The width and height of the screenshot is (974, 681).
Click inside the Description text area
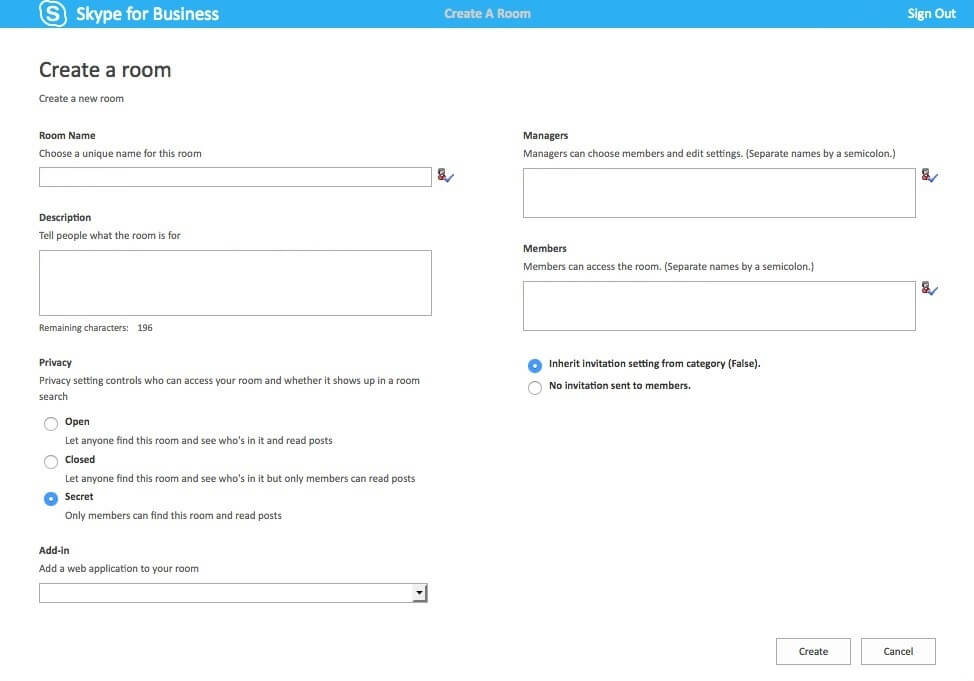[x=235, y=283]
